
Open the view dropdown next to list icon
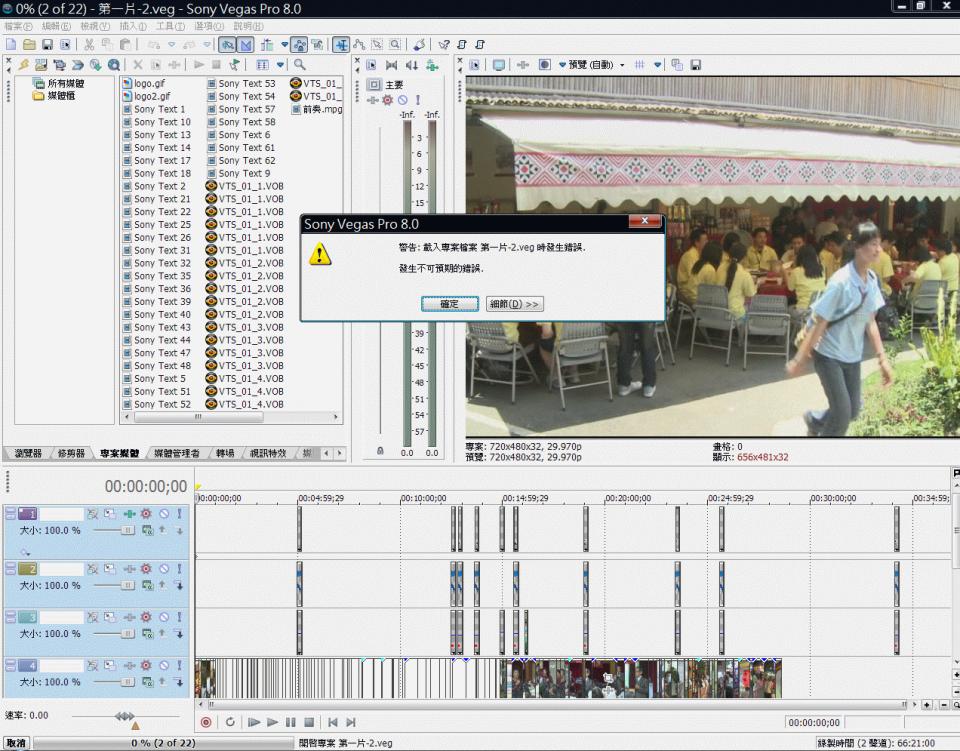(279, 65)
